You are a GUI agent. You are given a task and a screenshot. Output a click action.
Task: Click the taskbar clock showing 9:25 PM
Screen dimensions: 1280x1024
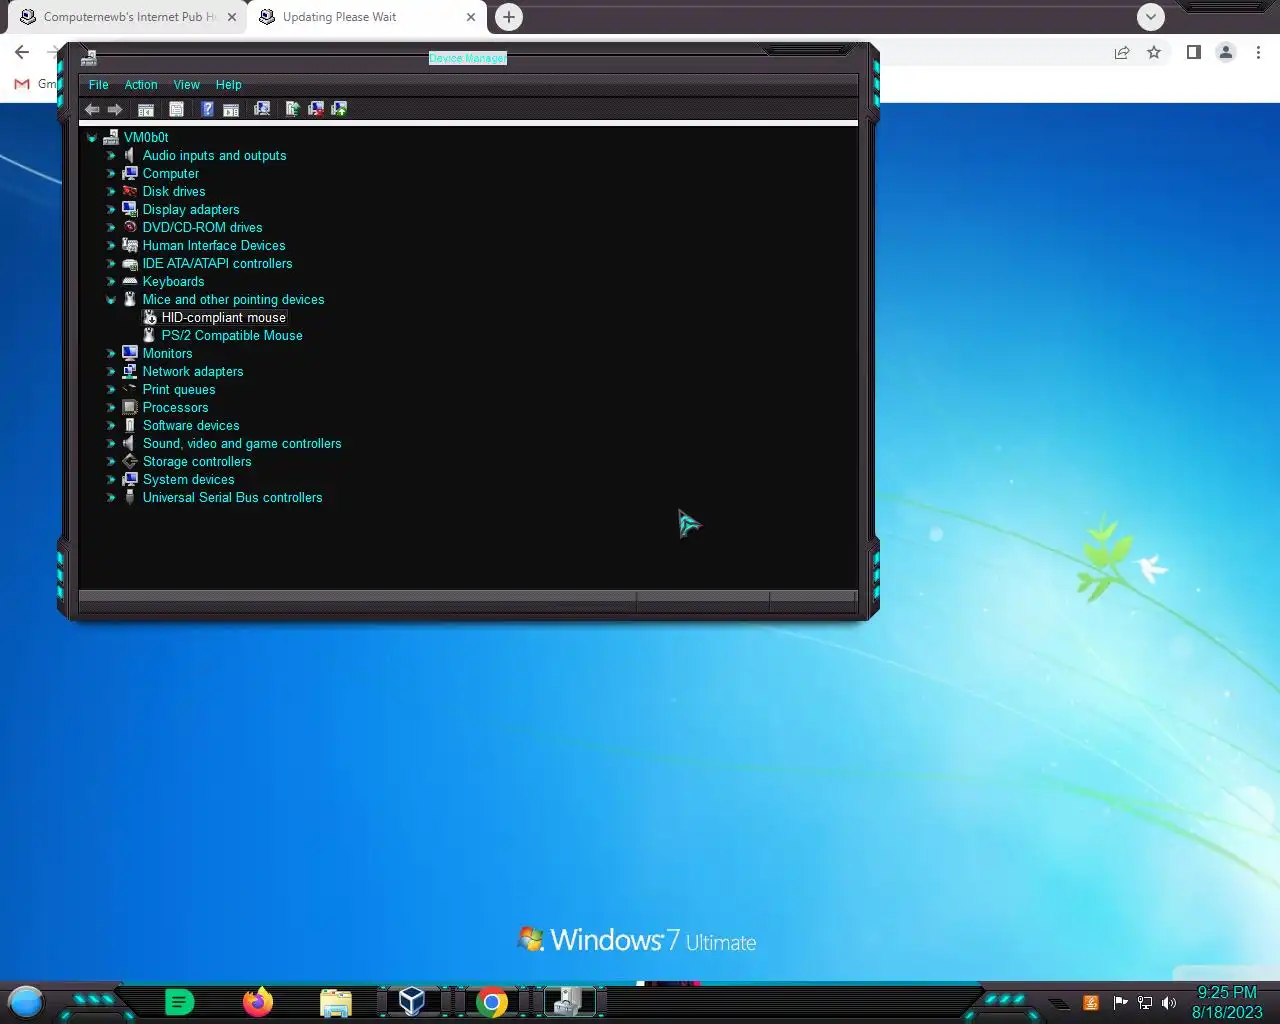coord(1227,1002)
